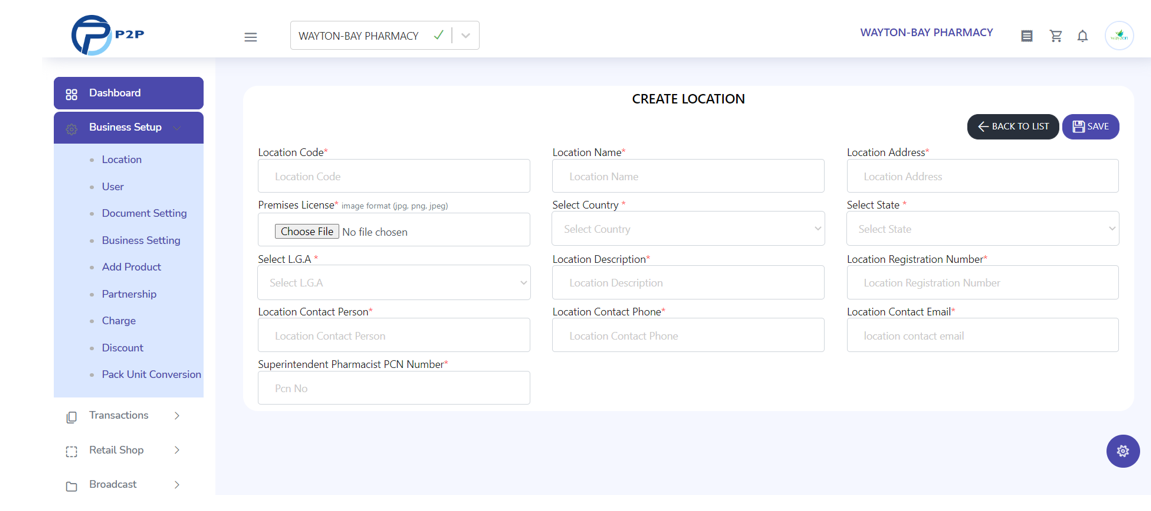1151x511 pixels.
Task: Click the hamburger menu icon
Action: click(x=250, y=37)
